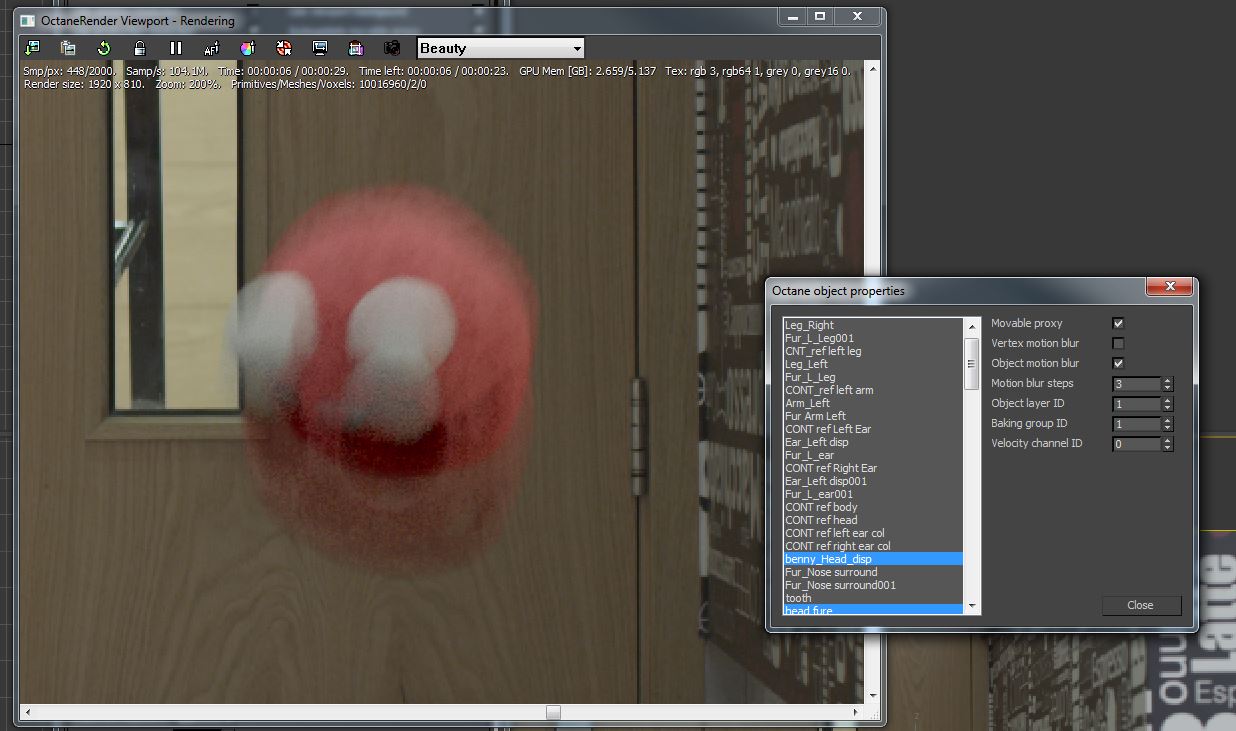The width and height of the screenshot is (1236, 731).
Task: Select CONT ref Left Ear list entry
Action: point(873,429)
